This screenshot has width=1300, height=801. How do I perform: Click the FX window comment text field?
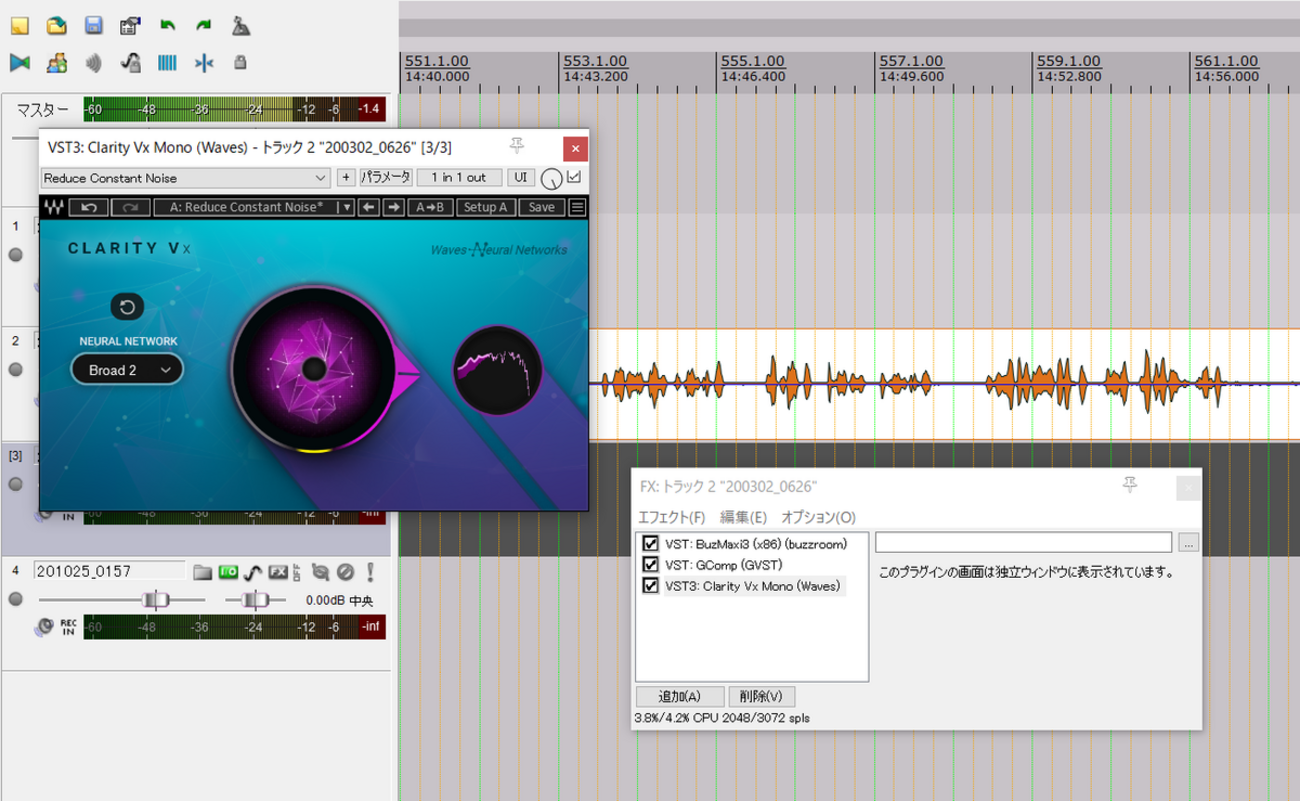(1023, 543)
